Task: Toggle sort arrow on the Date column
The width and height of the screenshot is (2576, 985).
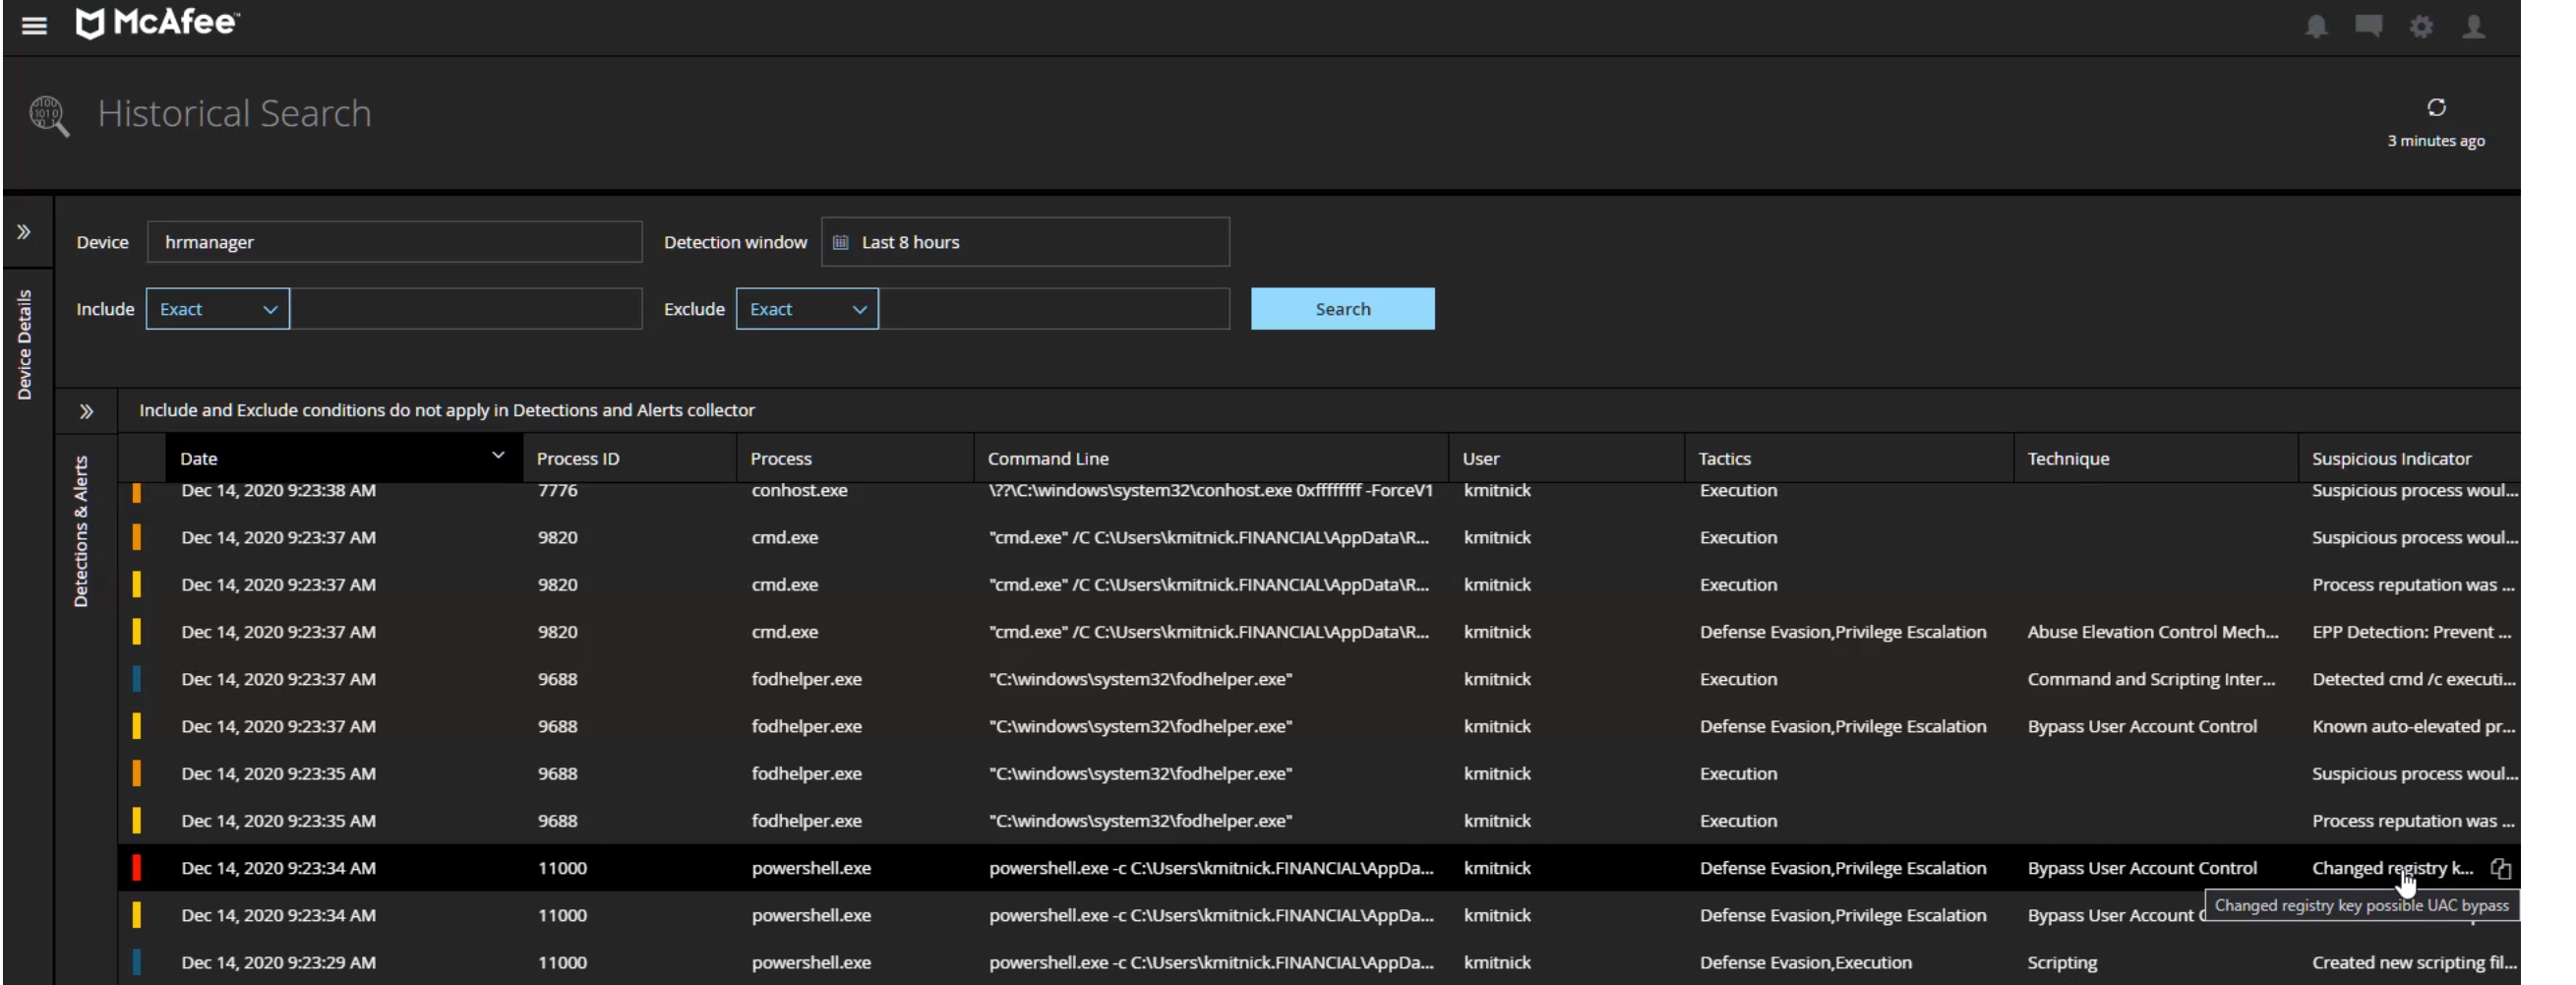Action: [498, 456]
